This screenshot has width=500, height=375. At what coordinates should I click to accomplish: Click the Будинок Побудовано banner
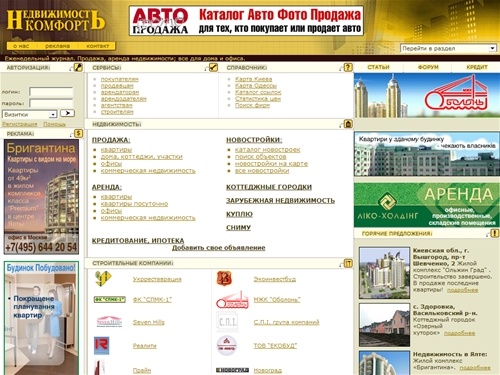pos(41,318)
